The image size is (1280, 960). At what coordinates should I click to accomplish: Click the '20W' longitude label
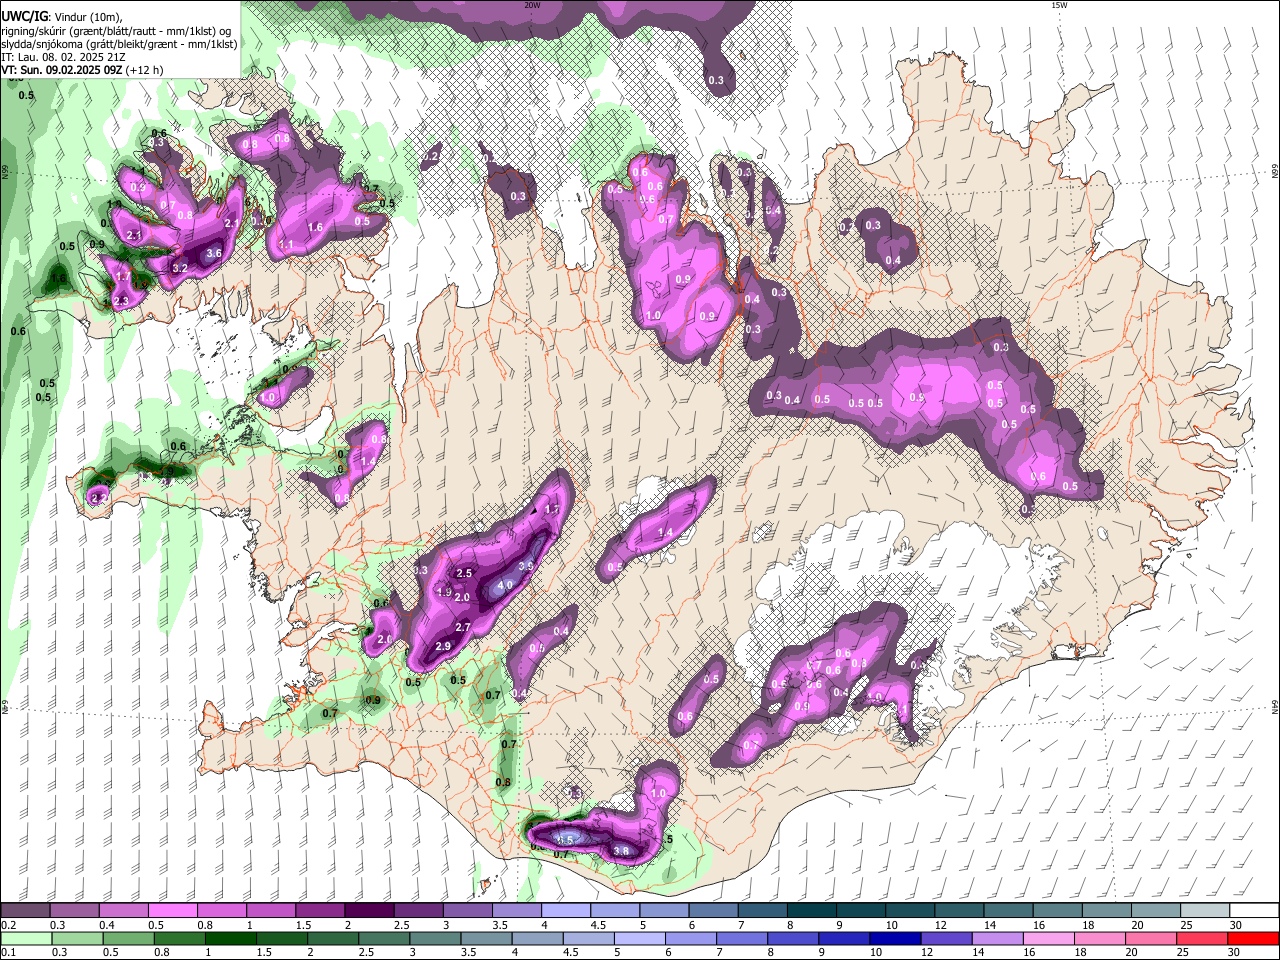[532, 5]
